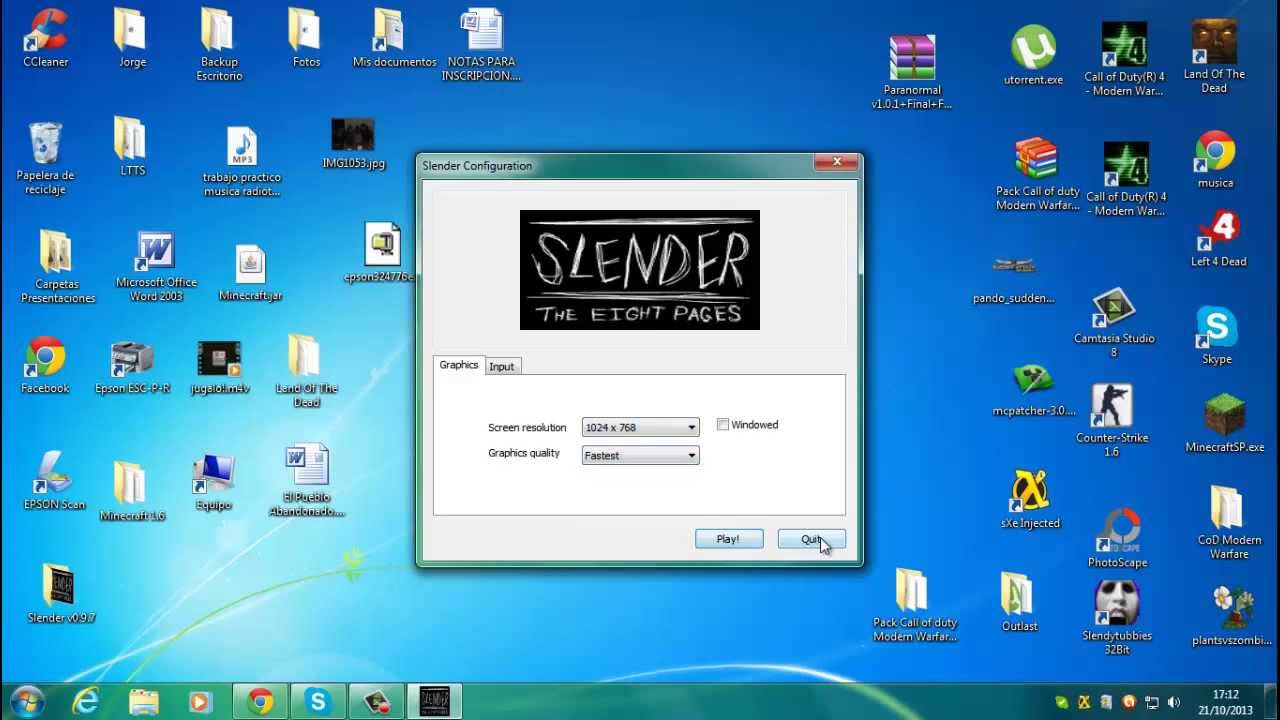Select the CCleaner desktop shortcut
This screenshot has width=1280, height=720.
pos(46,38)
